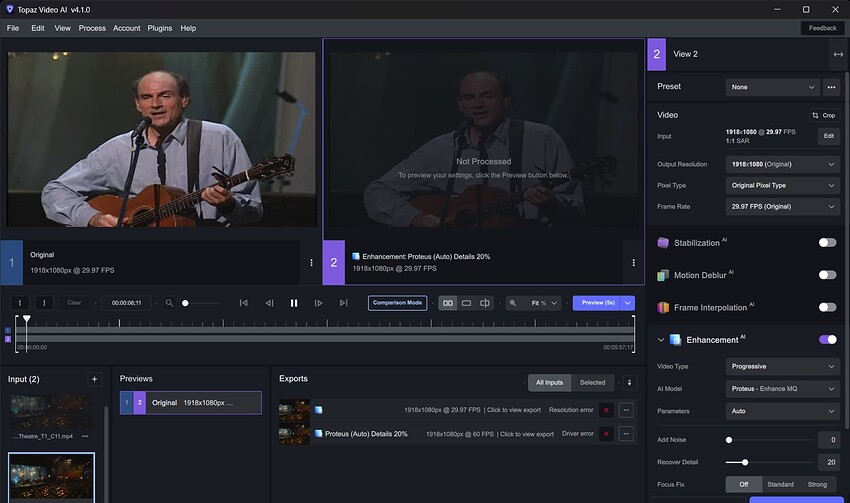The image size is (850, 503).
Task: Open the Frame Rate dropdown
Action: tap(782, 207)
